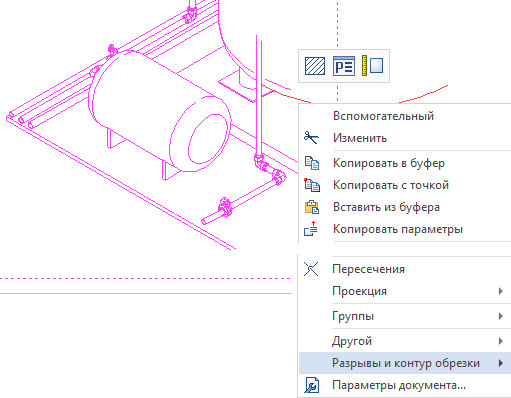Click the Другой text label
The width and height of the screenshot is (511, 398).
tap(352, 341)
